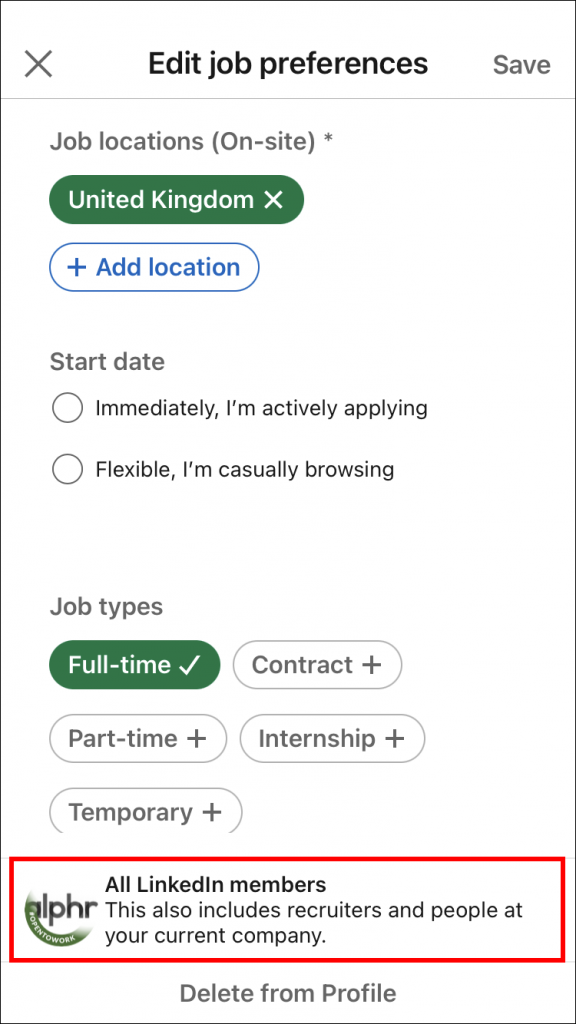The height and width of the screenshot is (1024, 576).
Task: Select 'Immediately, I'm actively applying'
Action: [x=67, y=408]
